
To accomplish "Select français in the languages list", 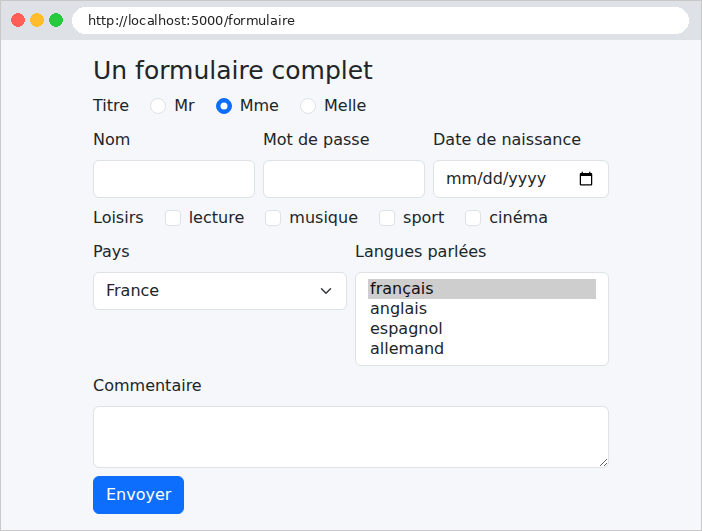I will pyautogui.click(x=482, y=289).
